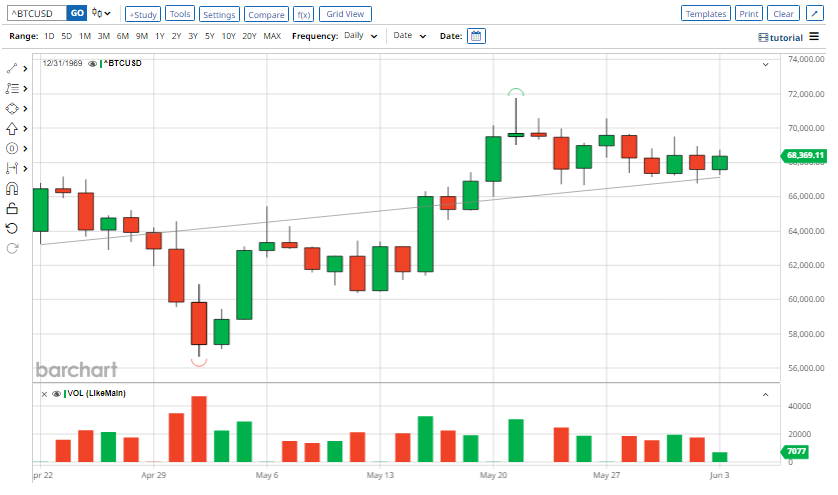Click the tutorial video icon

[x=763, y=37]
